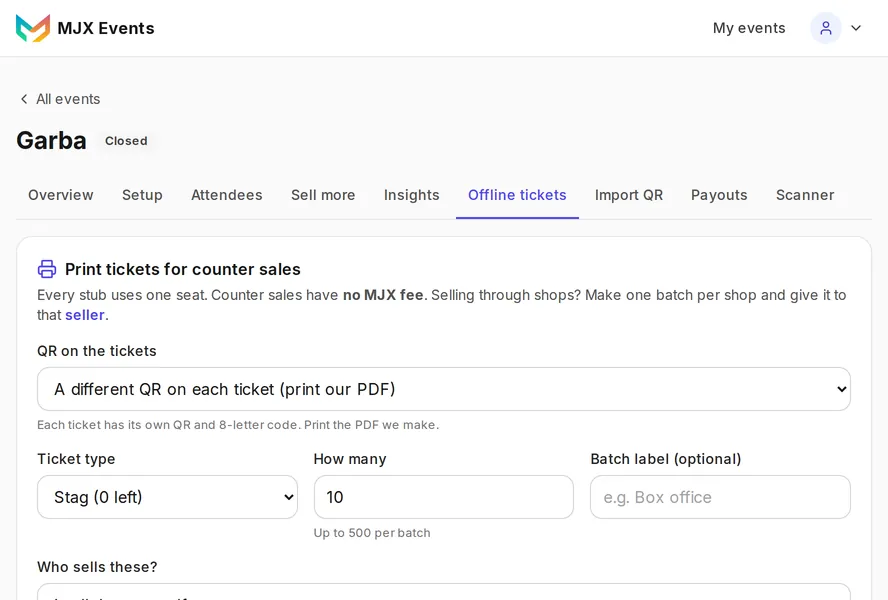The image size is (888, 600).
Task: Click the MJX Events logo icon
Action: pos(33,28)
